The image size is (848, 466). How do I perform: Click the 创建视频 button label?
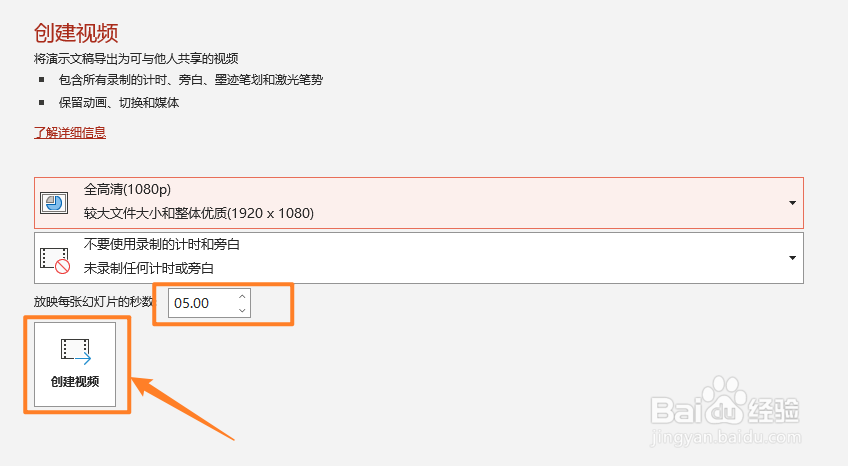[x=75, y=382]
